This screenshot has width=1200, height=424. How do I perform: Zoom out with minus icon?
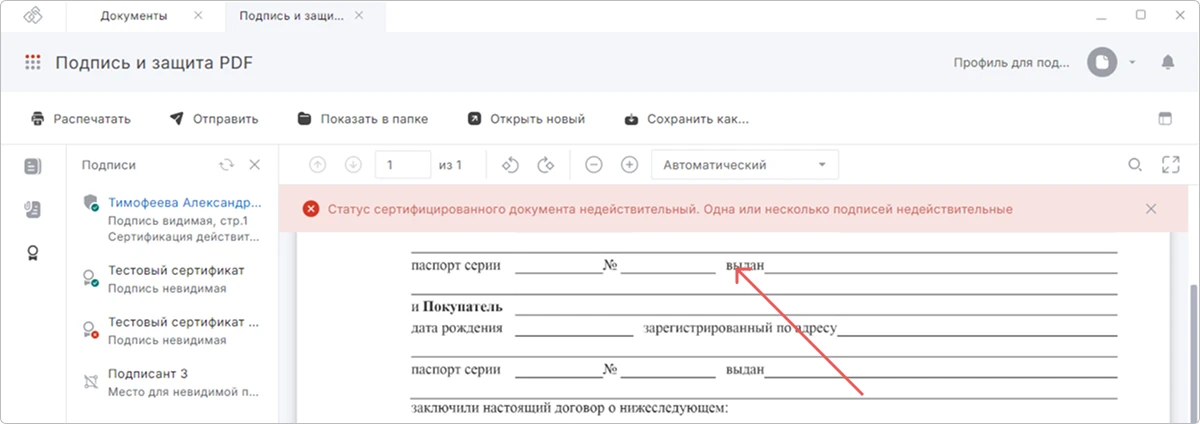(x=594, y=165)
